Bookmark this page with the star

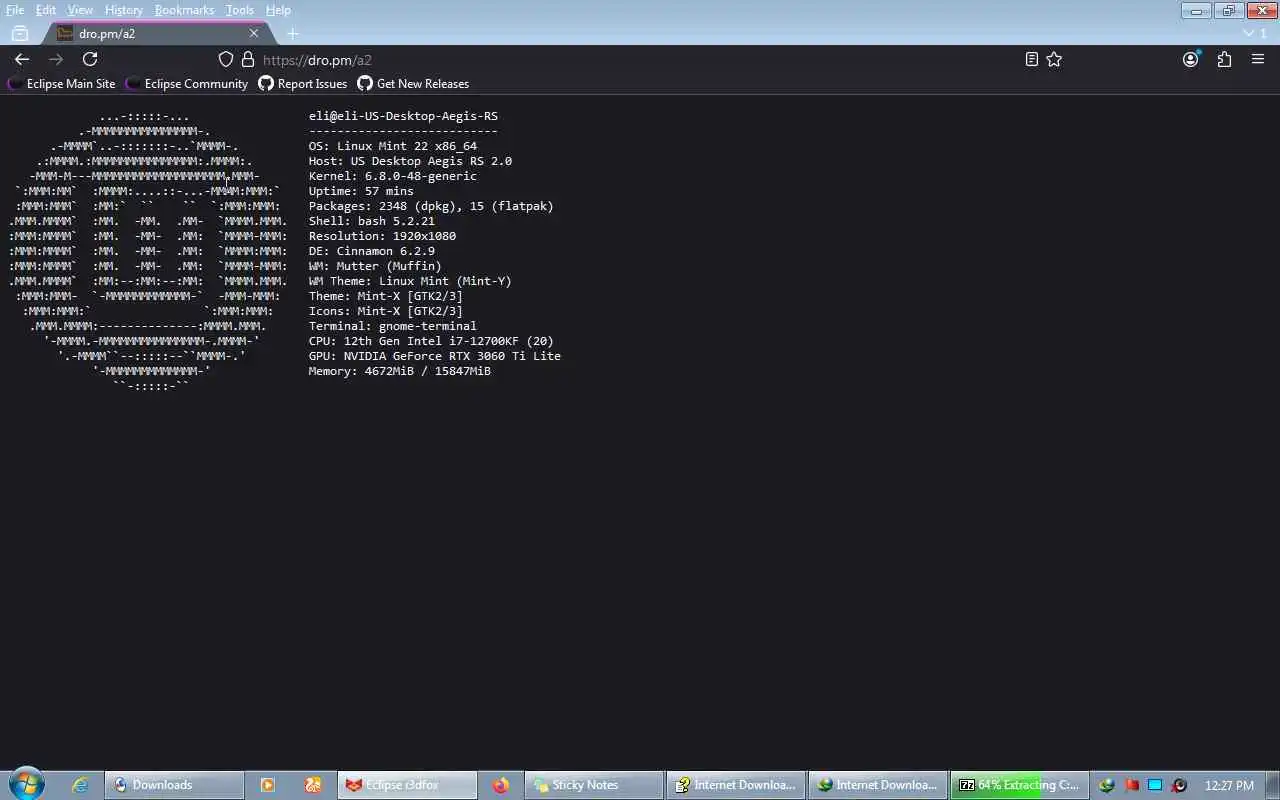[1054, 59]
